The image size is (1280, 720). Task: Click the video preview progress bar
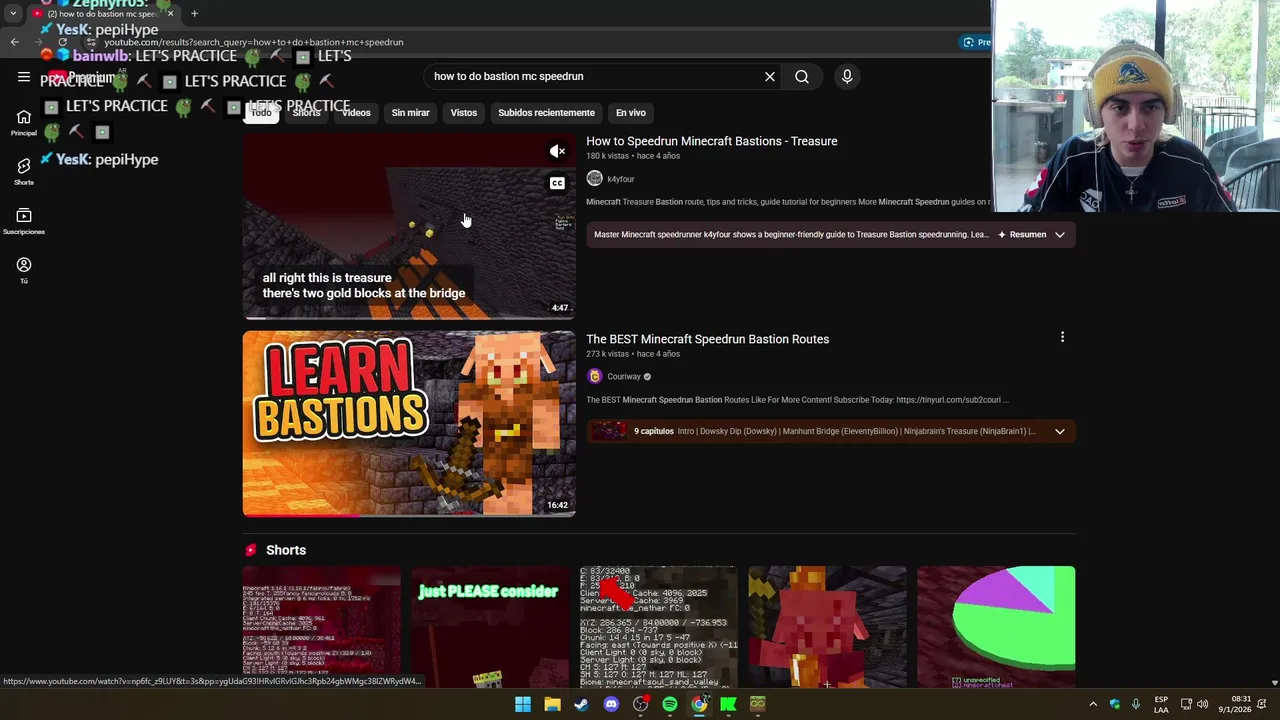tap(409, 318)
